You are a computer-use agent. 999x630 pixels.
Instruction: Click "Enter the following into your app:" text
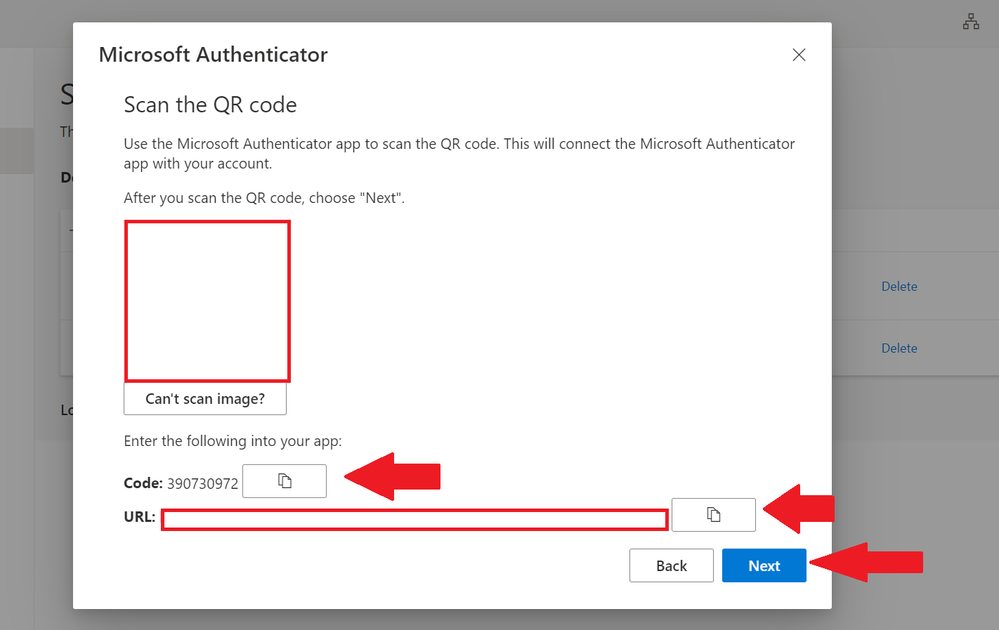(233, 441)
